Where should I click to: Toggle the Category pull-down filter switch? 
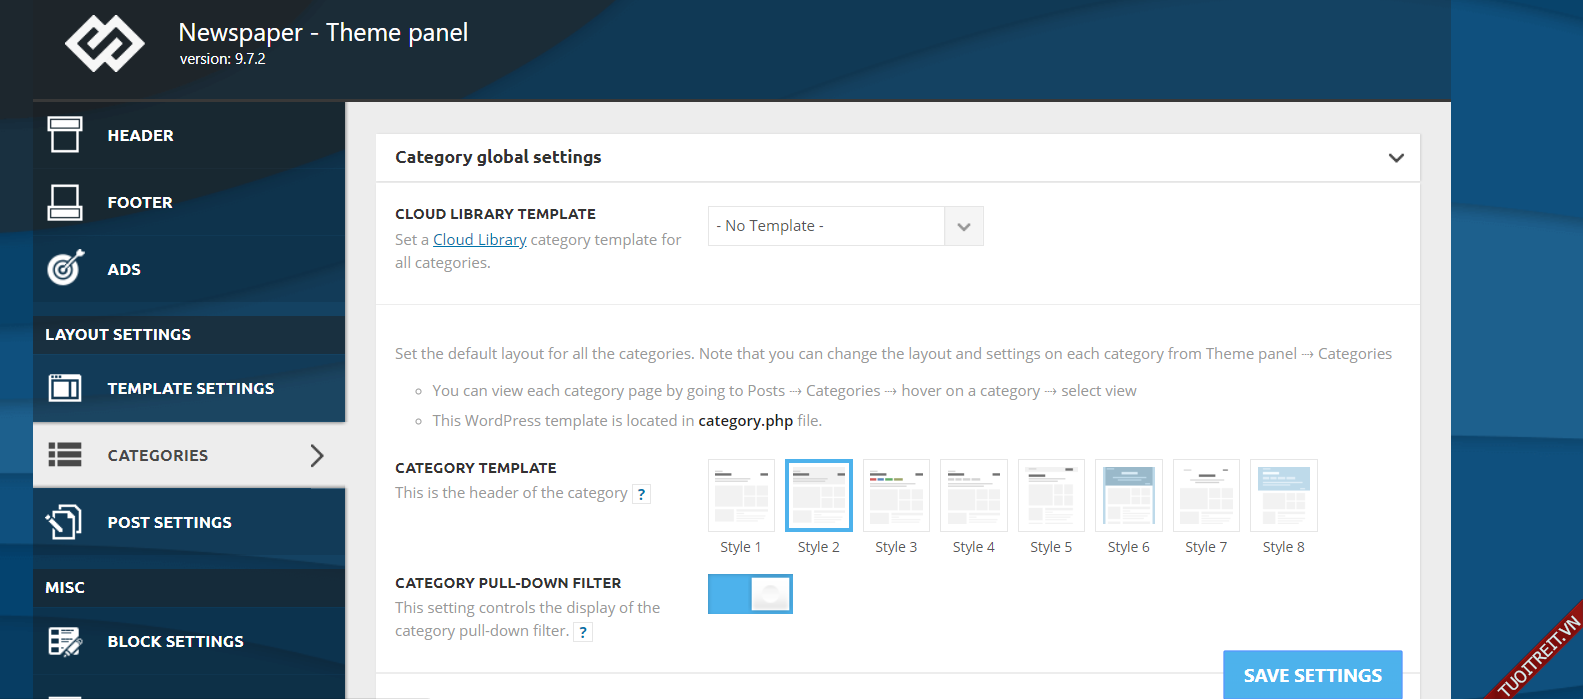point(750,594)
